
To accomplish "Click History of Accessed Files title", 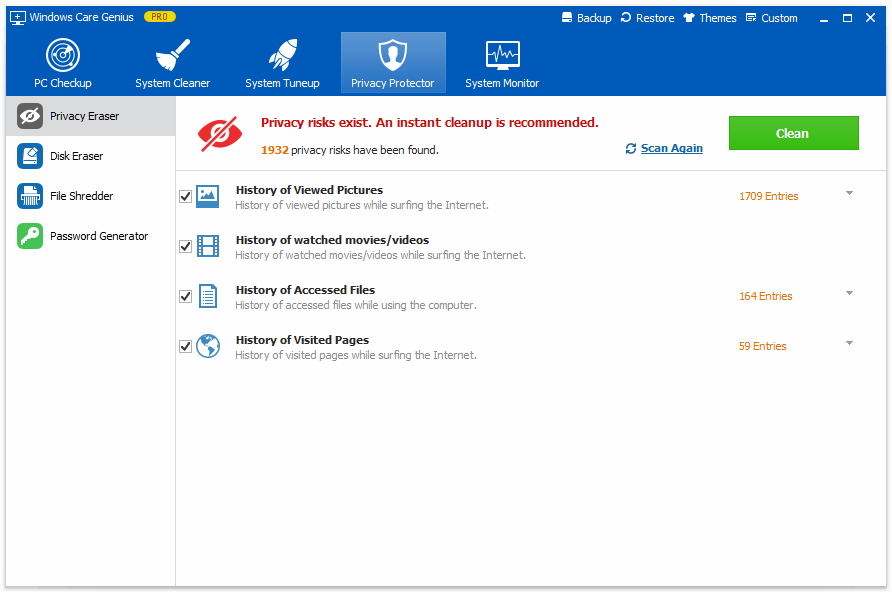I will pyautogui.click(x=305, y=290).
